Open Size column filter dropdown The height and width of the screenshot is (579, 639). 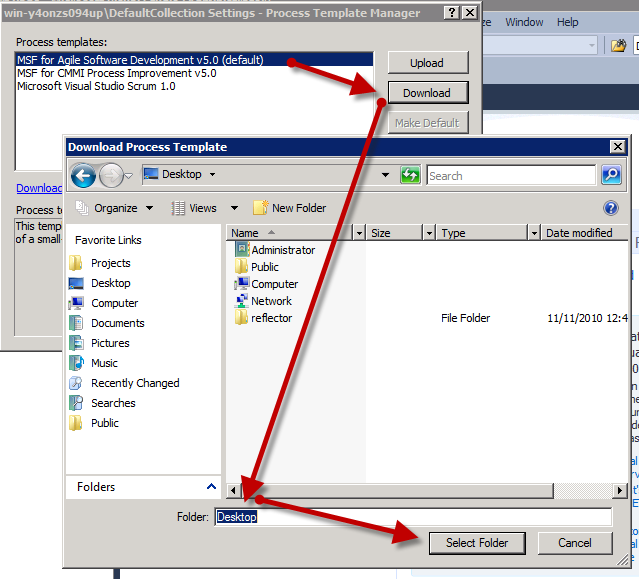(x=429, y=233)
